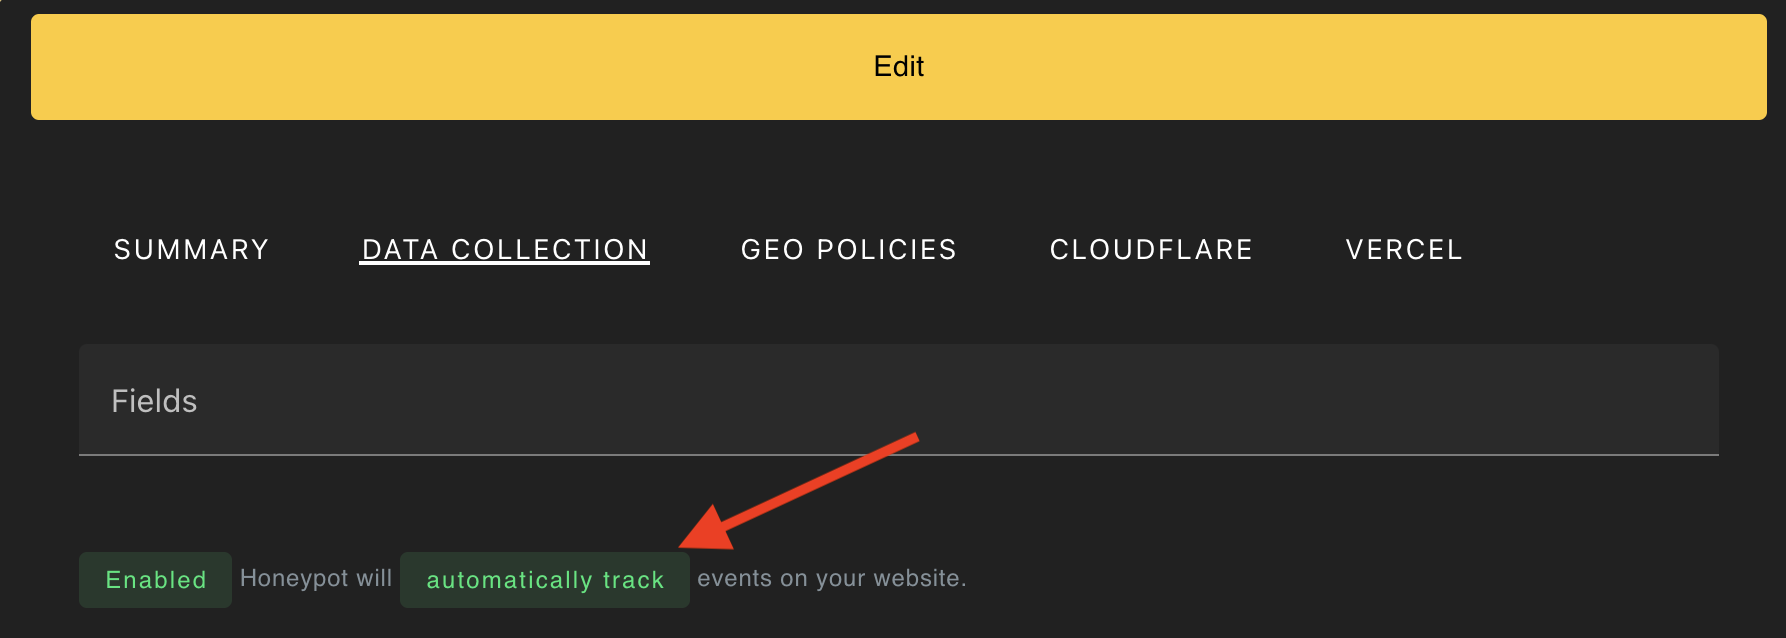Review geo policies configuration

tap(848, 249)
